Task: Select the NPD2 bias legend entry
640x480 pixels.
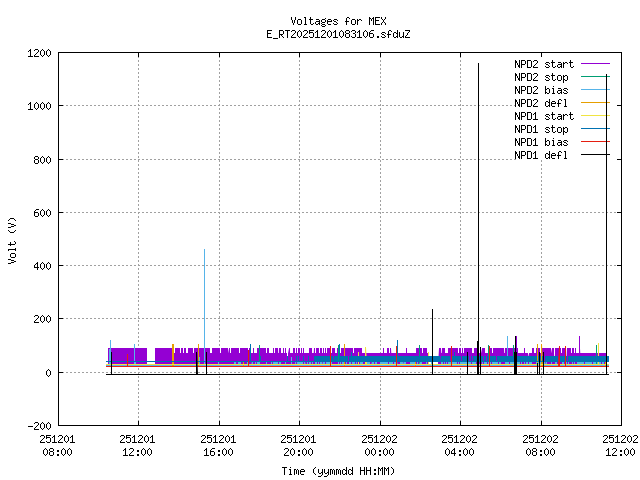Action: click(541, 90)
